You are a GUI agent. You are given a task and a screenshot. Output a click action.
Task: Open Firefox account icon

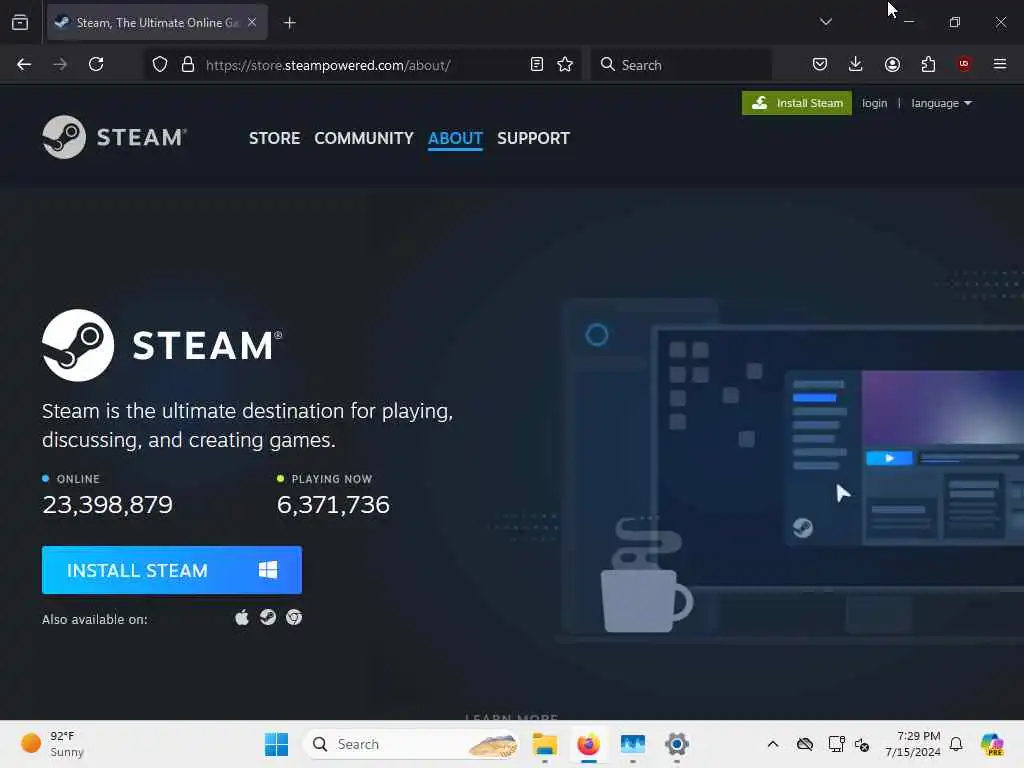892,64
